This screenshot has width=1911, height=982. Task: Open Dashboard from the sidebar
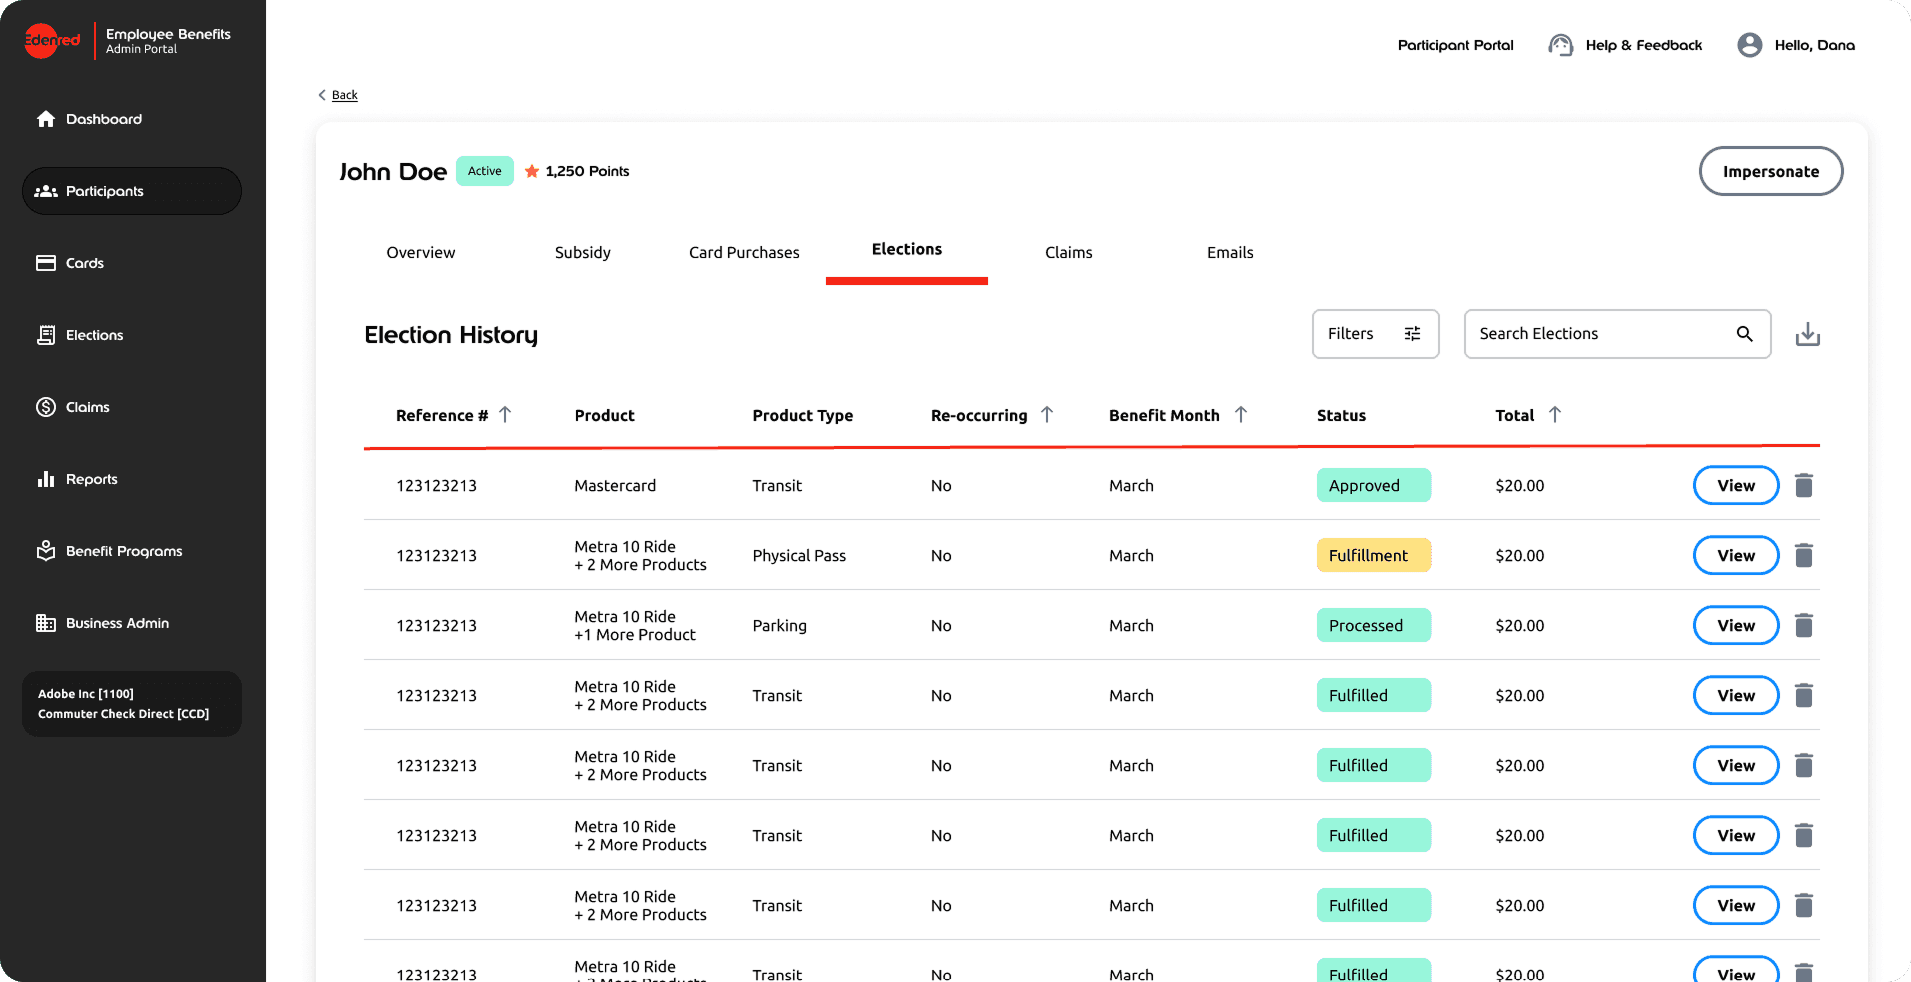tap(132, 119)
